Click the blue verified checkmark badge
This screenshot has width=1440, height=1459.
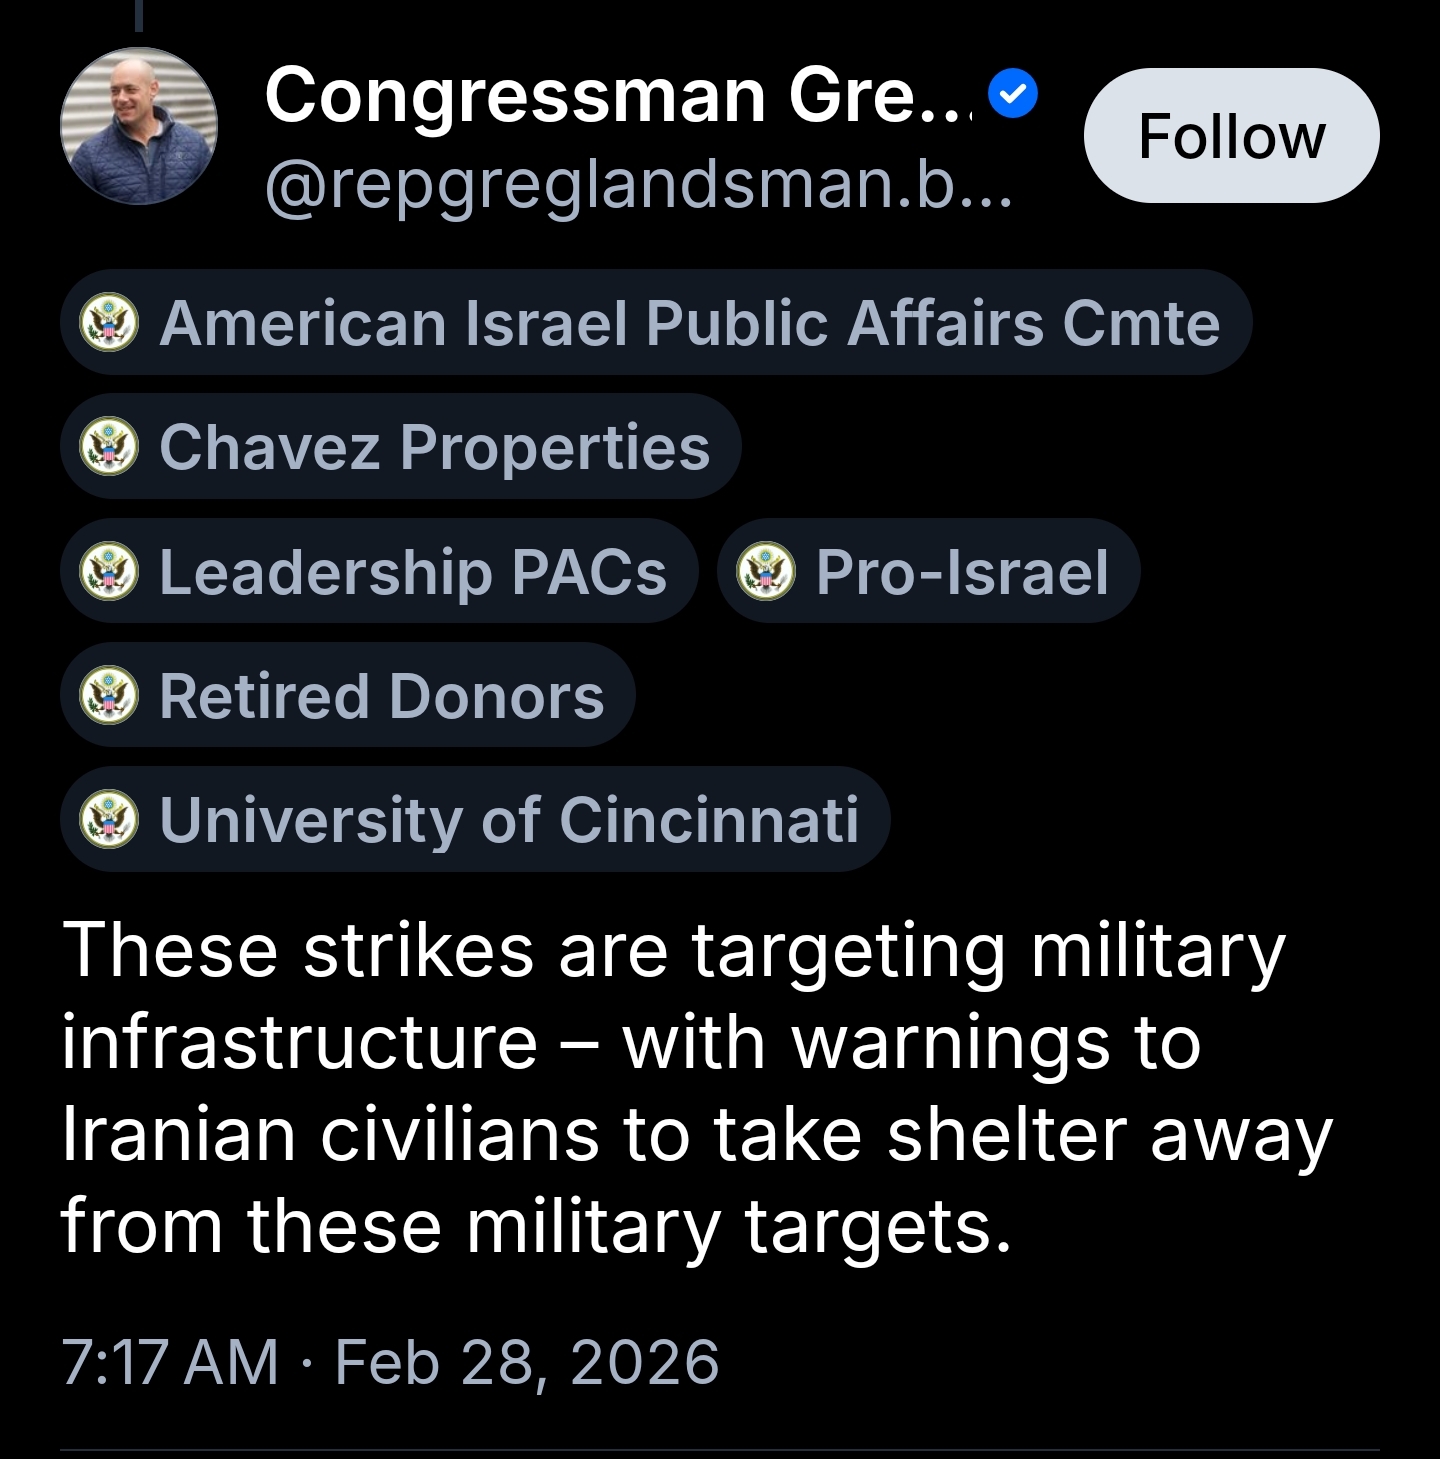(1013, 95)
